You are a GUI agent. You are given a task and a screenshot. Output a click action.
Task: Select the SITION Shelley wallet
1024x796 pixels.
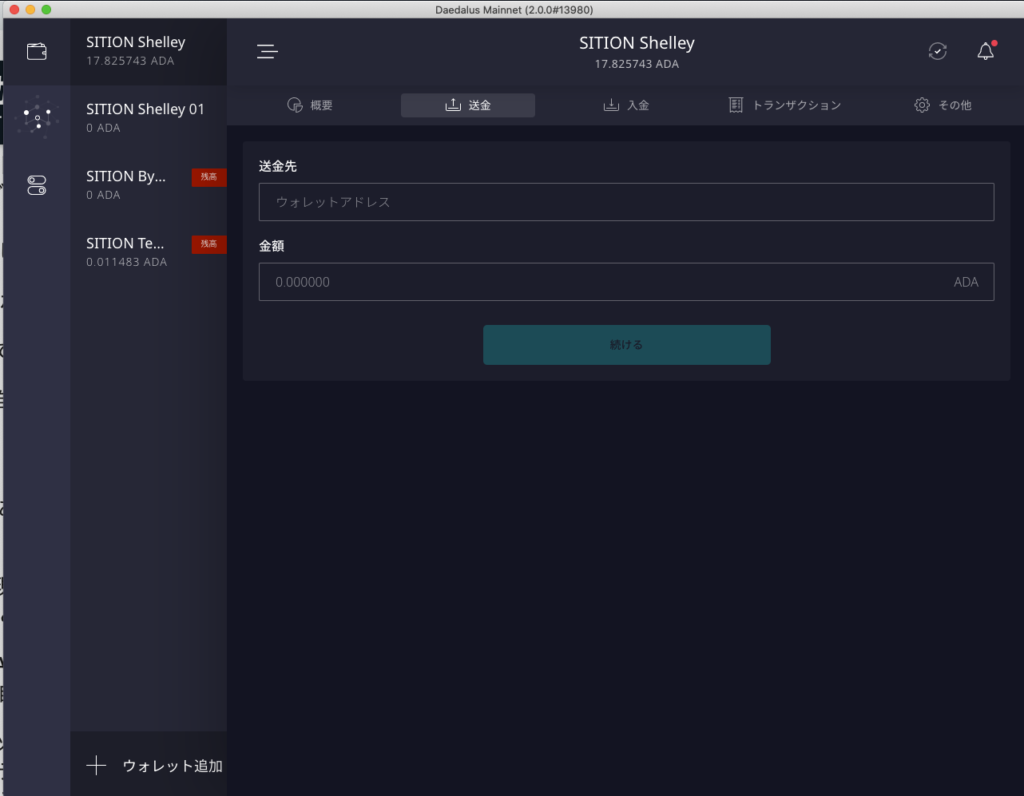click(148, 51)
